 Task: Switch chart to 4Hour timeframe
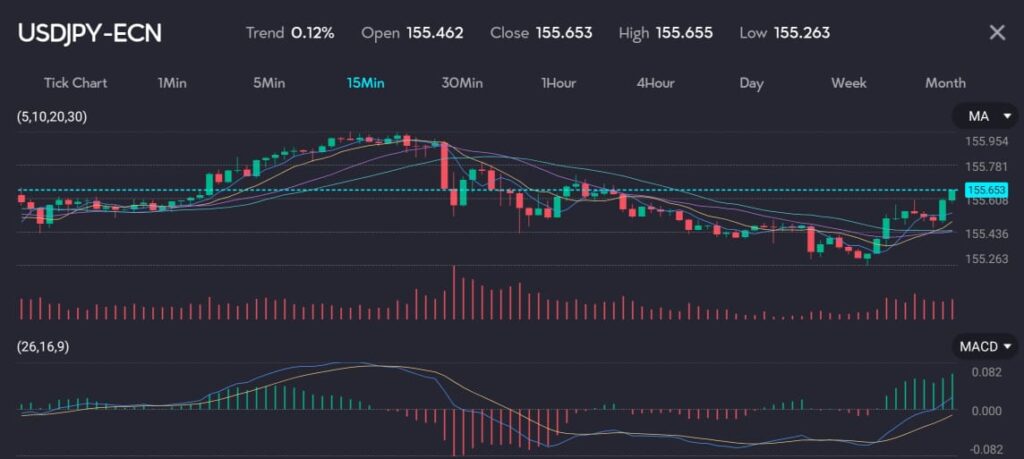click(x=655, y=83)
